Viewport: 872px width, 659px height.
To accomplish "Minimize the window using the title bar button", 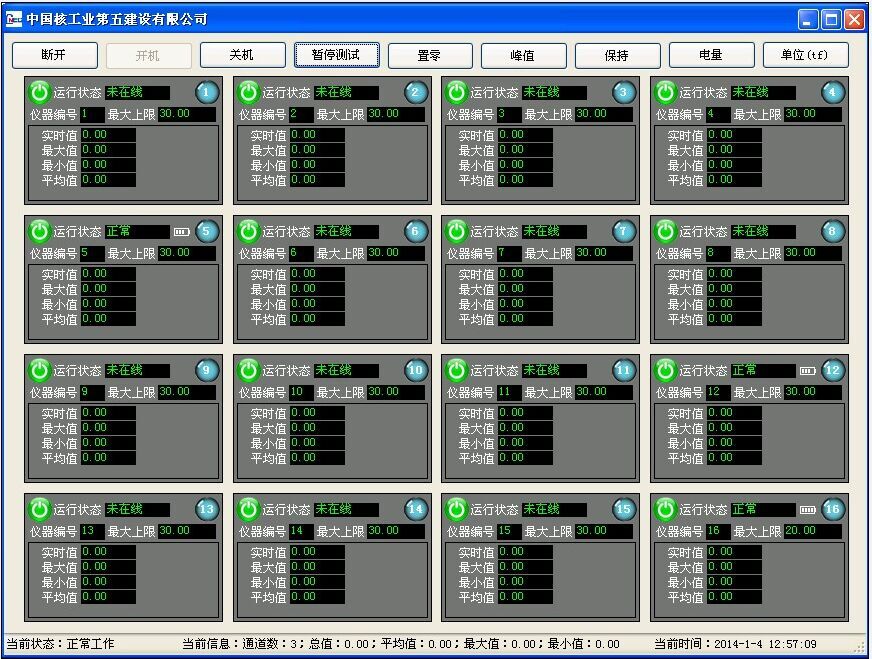I will (x=808, y=19).
